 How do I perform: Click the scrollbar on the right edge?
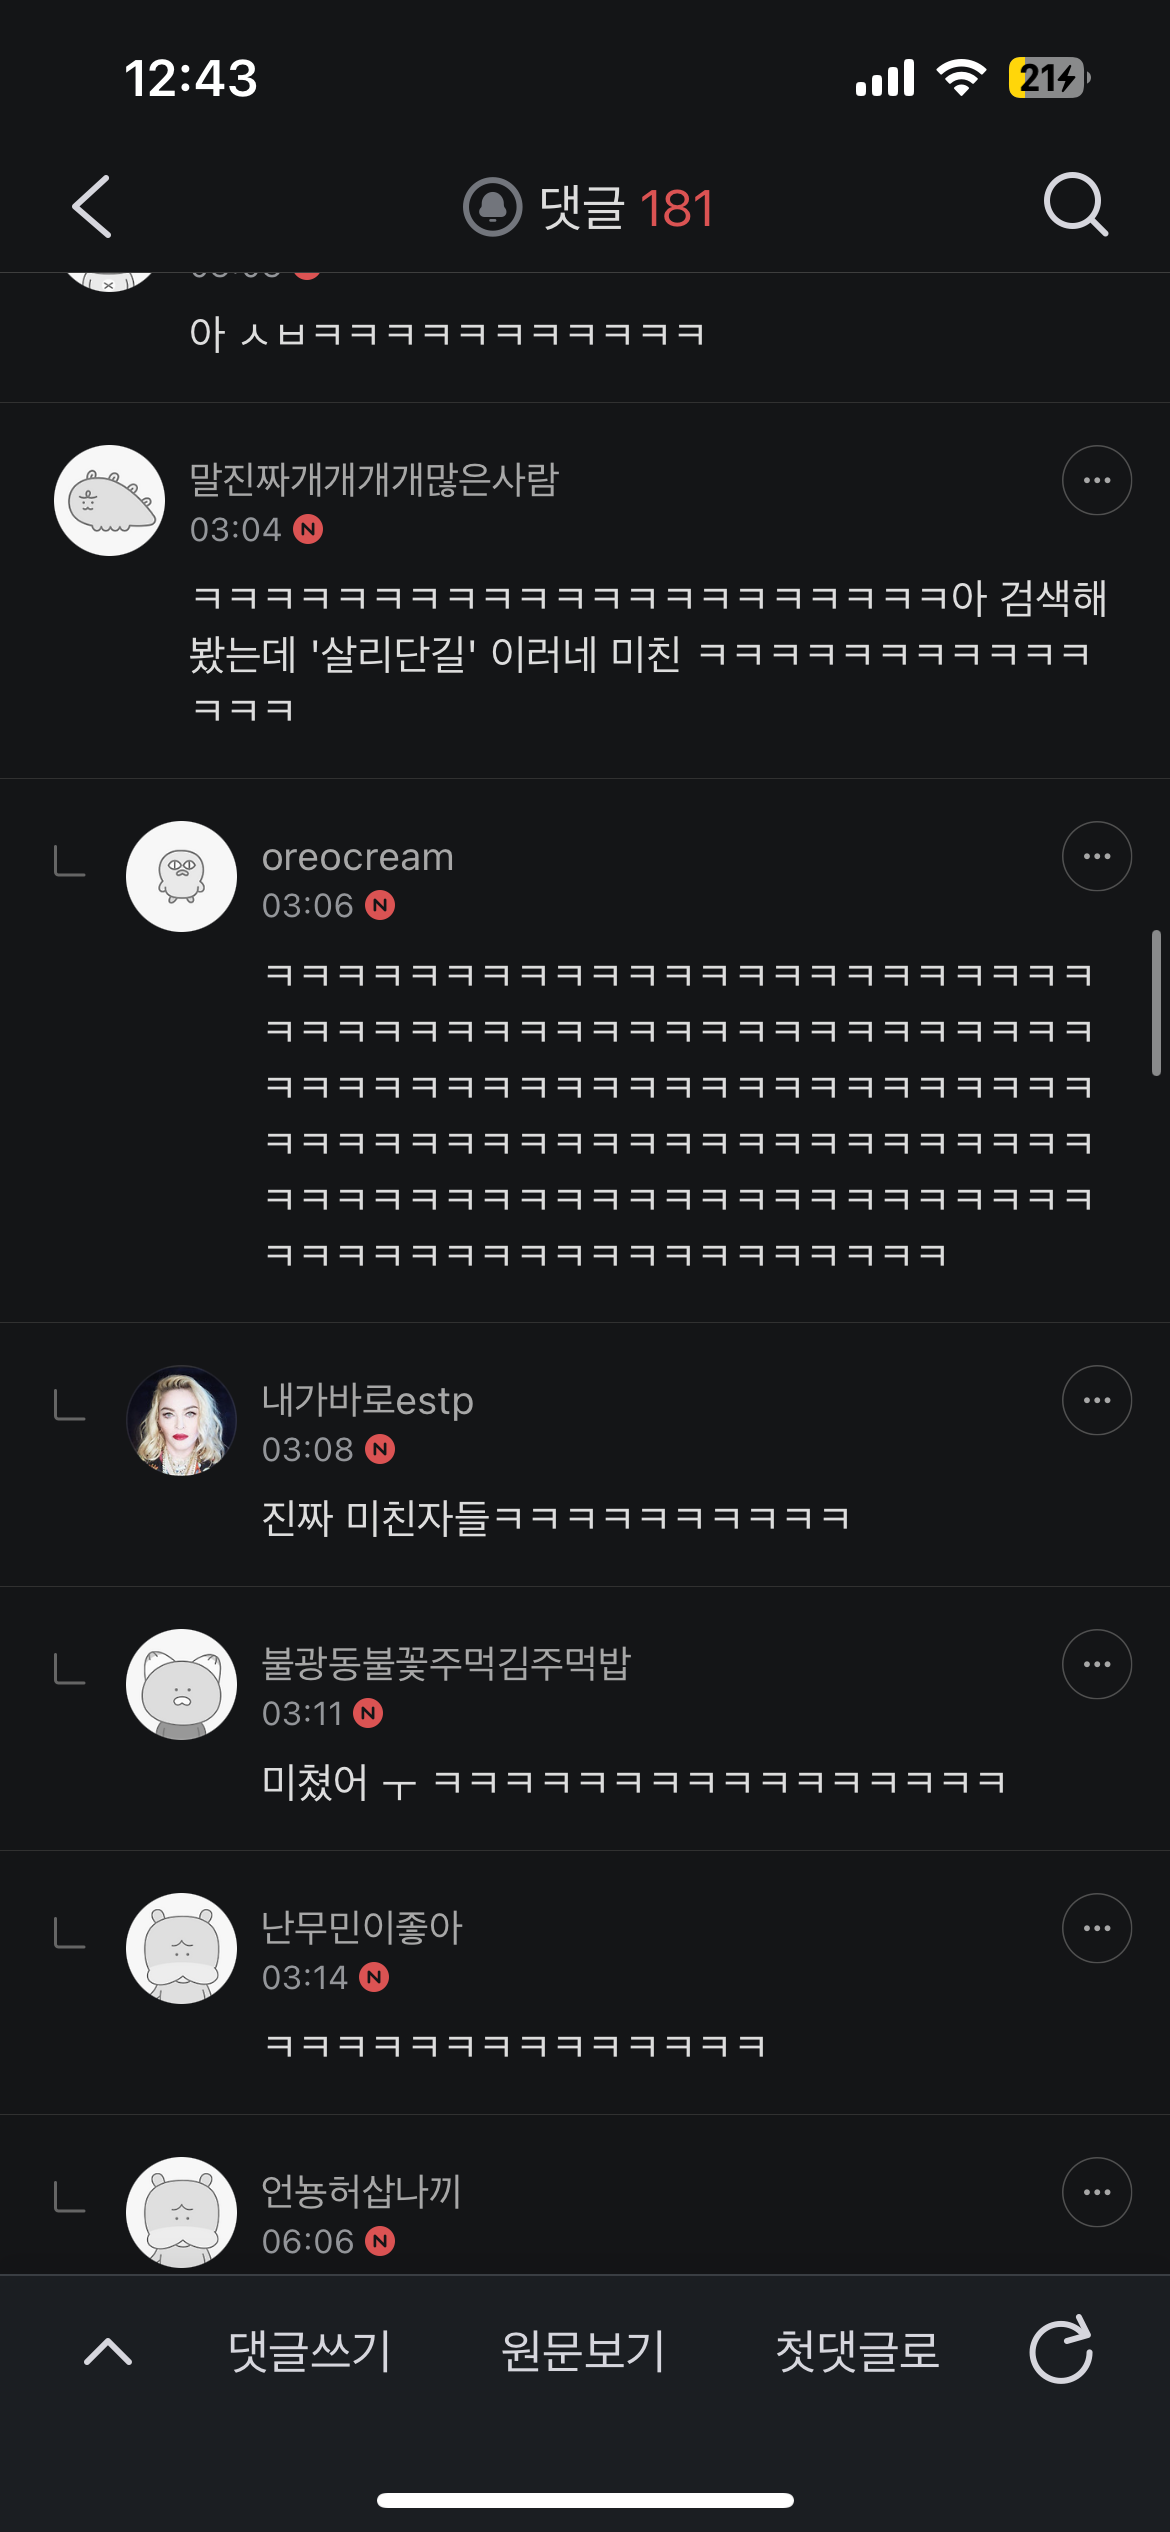pyautogui.click(x=1156, y=1002)
